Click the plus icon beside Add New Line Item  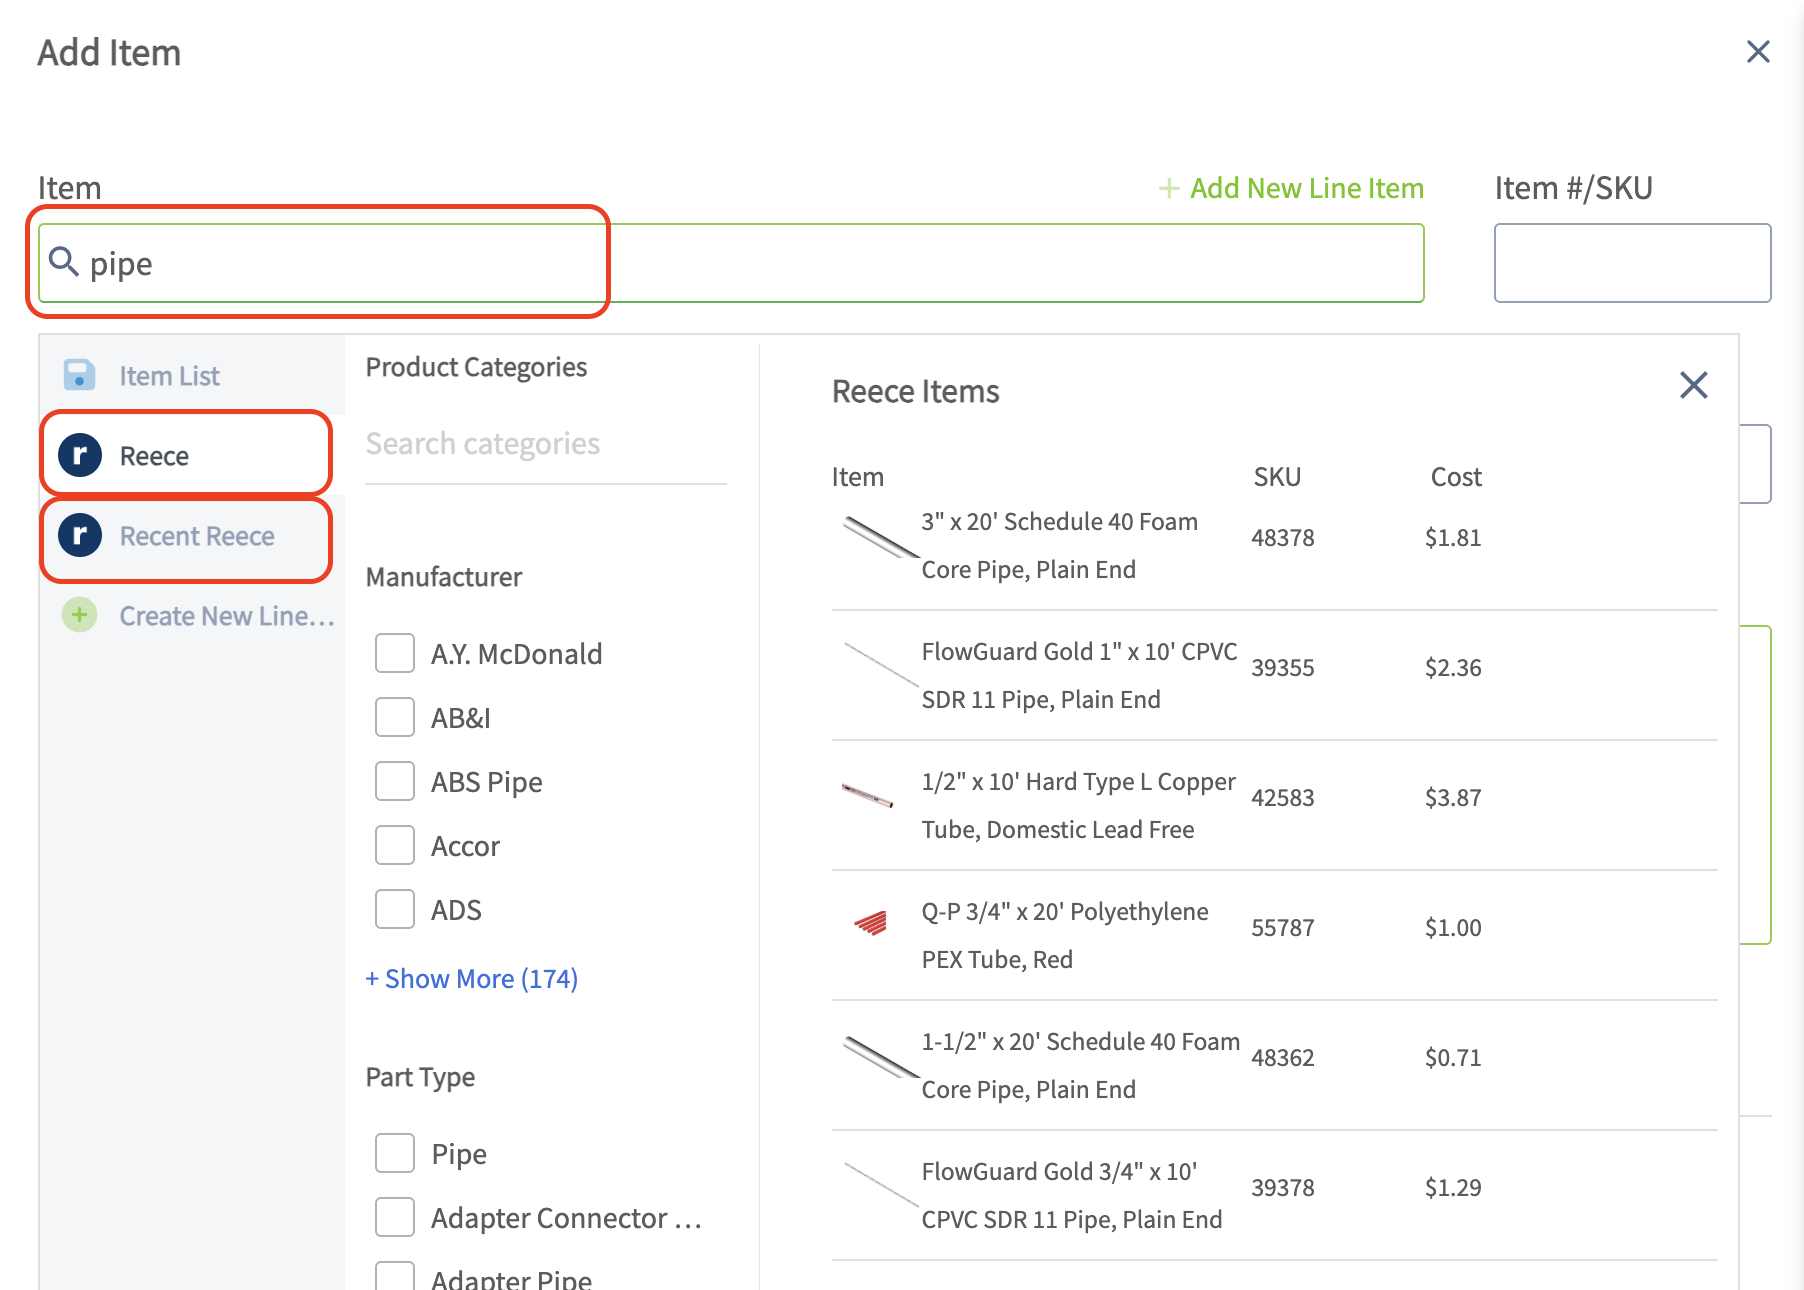(x=1168, y=188)
